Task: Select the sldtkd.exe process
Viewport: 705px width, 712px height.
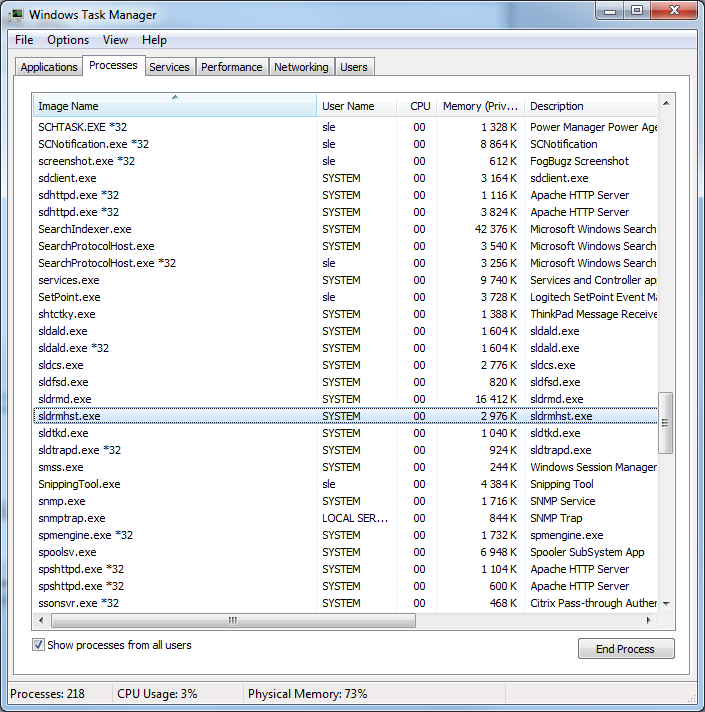Action: click(345, 433)
